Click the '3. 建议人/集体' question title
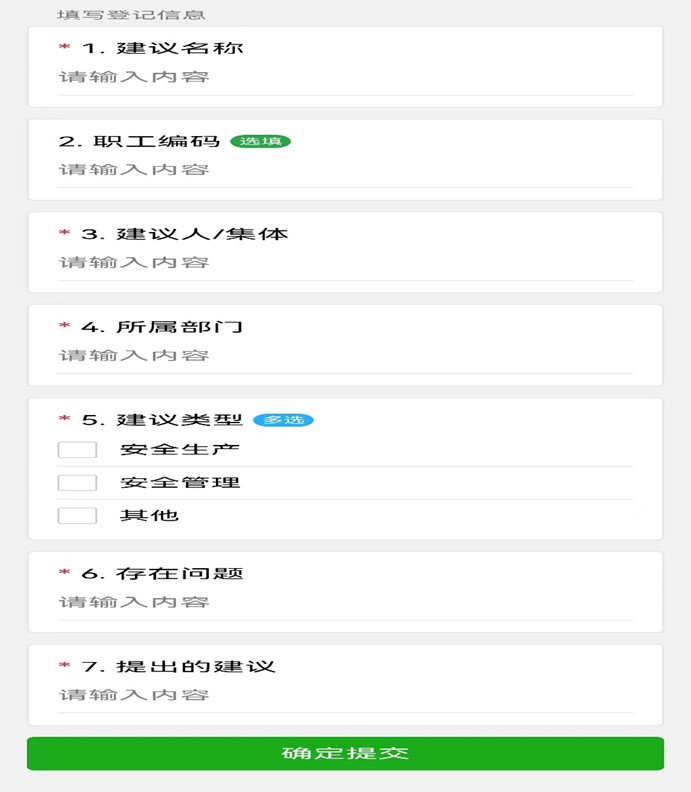Image resolution: width=691 pixels, height=792 pixels. point(185,234)
